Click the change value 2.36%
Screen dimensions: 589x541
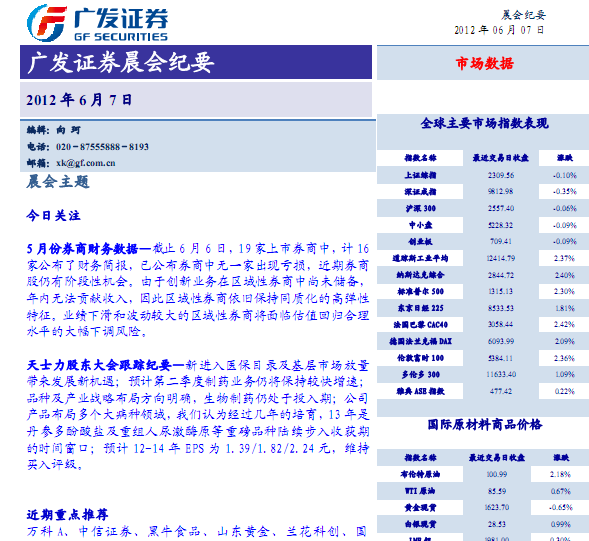click(x=565, y=358)
